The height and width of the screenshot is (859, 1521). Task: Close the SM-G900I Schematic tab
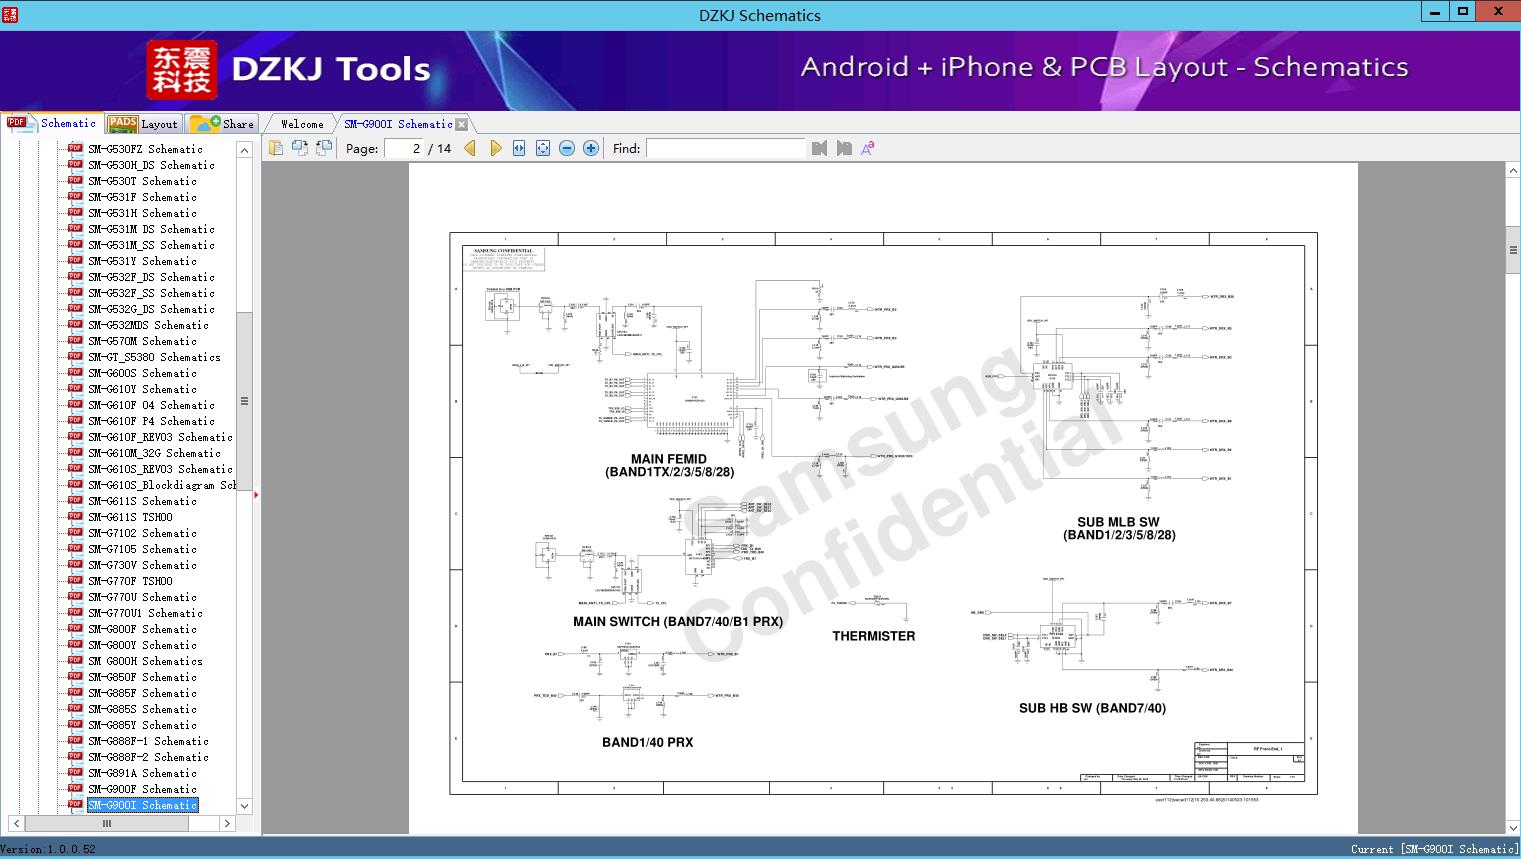462,124
